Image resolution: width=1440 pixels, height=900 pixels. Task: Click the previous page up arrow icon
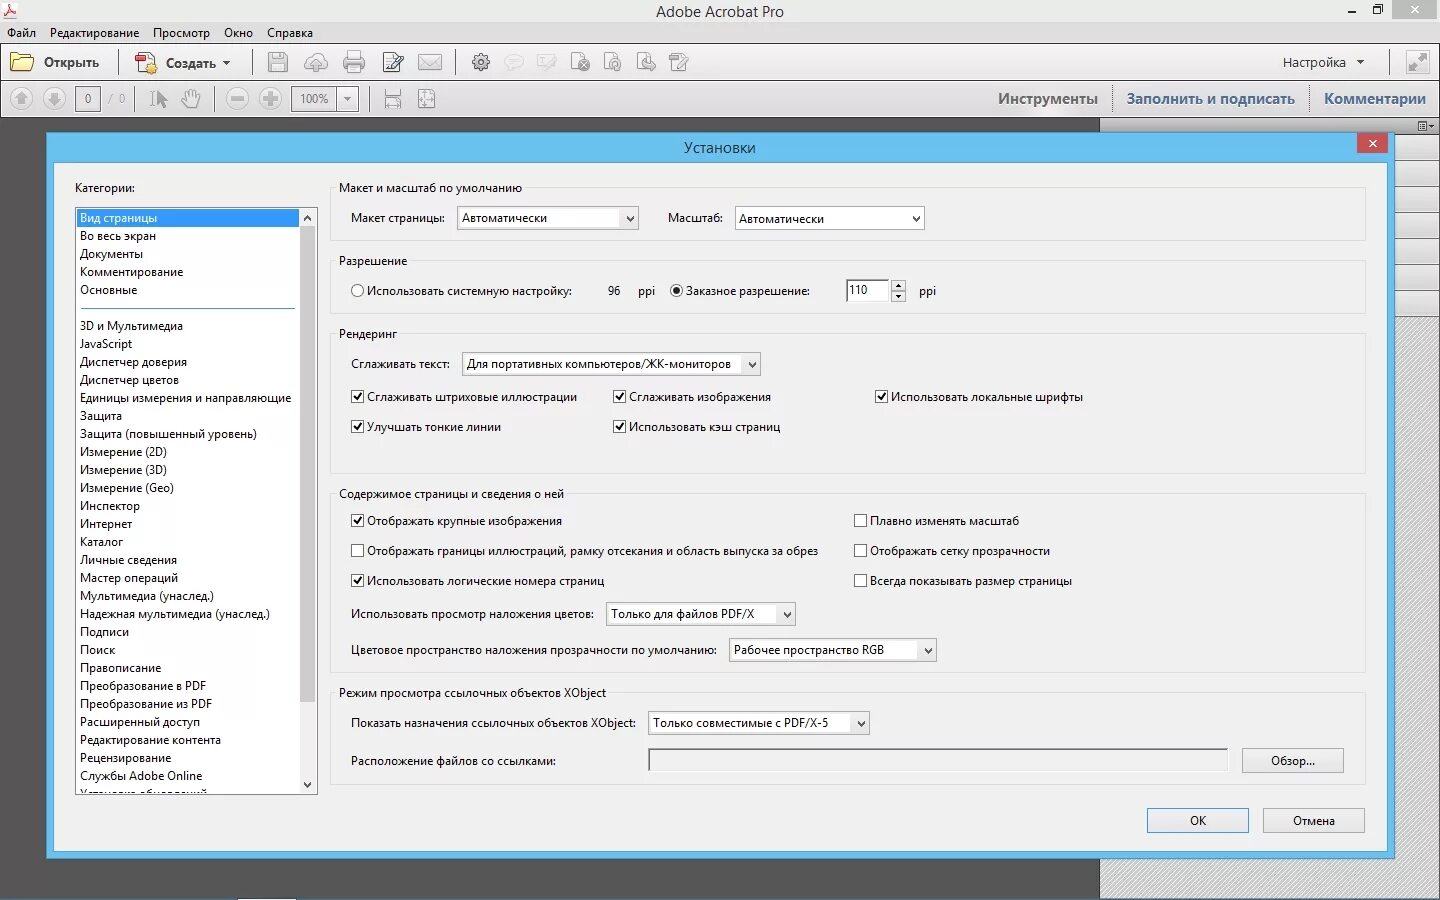[22, 98]
